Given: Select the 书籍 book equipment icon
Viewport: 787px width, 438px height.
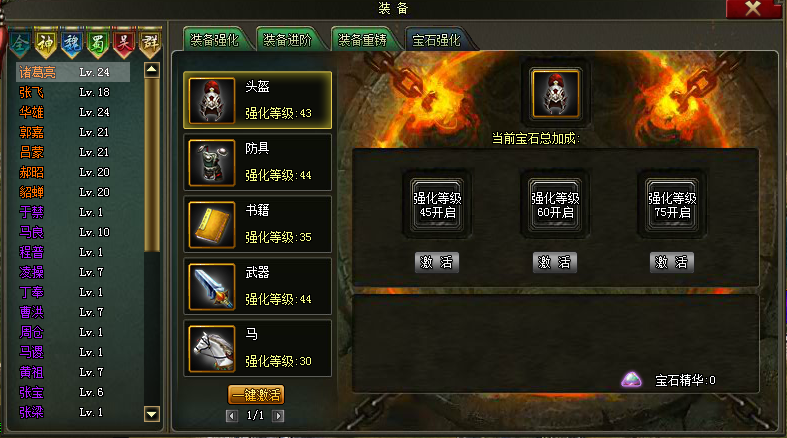Looking at the screenshot, I should (x=212, y=225).
